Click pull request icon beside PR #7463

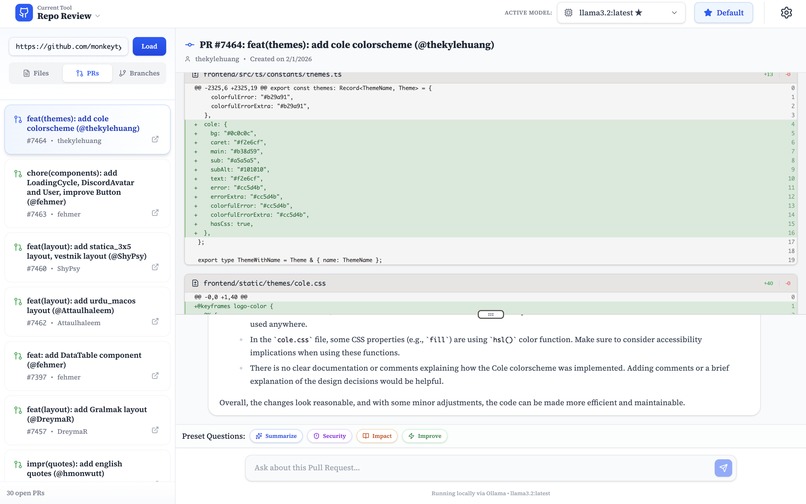(x=18, y=174)
